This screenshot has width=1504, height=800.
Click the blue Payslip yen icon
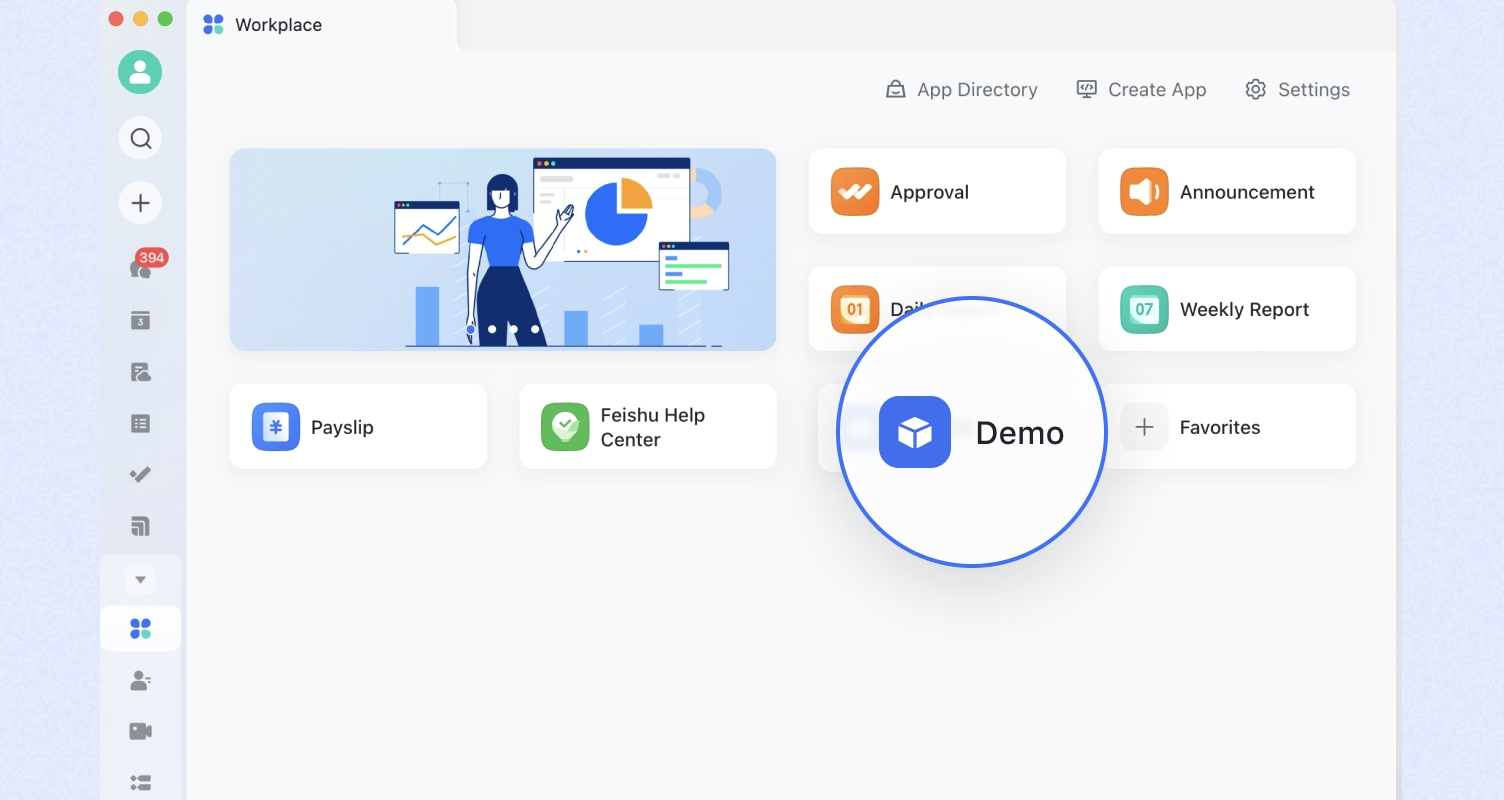click(x=276, y=427)
